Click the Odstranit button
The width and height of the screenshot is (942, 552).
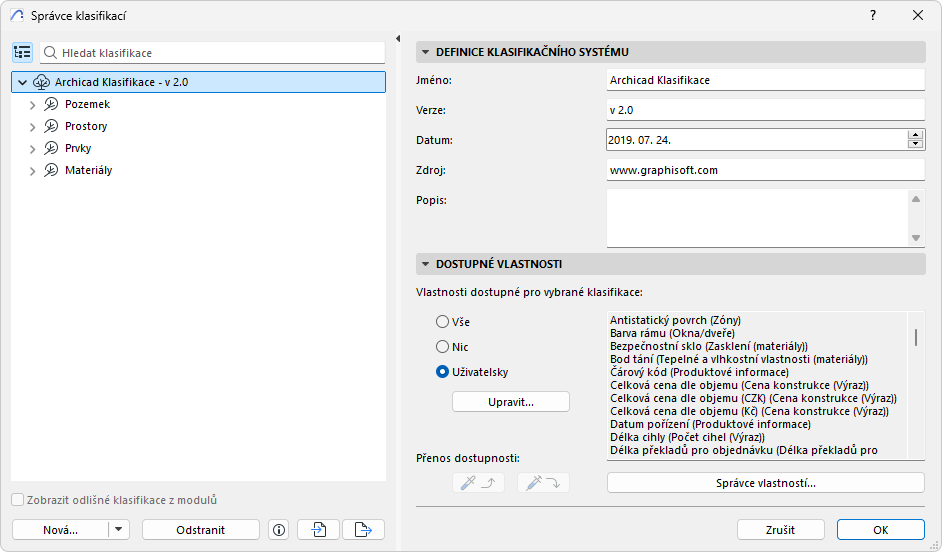[x=201, y=530]
